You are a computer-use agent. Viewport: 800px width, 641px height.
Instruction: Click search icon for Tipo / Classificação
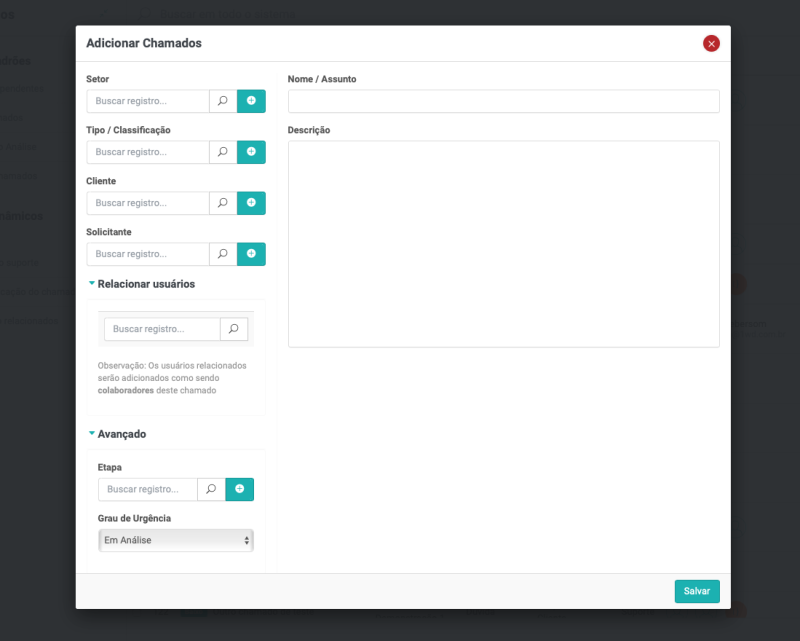pyautogui.click(x=223, y=152)
